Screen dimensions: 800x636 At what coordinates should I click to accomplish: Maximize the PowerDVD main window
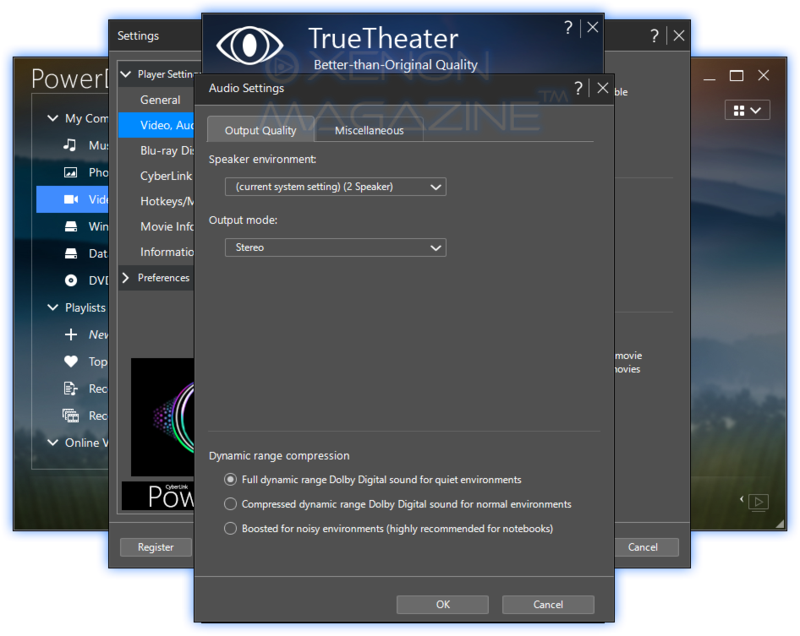(x=736, y=76)
